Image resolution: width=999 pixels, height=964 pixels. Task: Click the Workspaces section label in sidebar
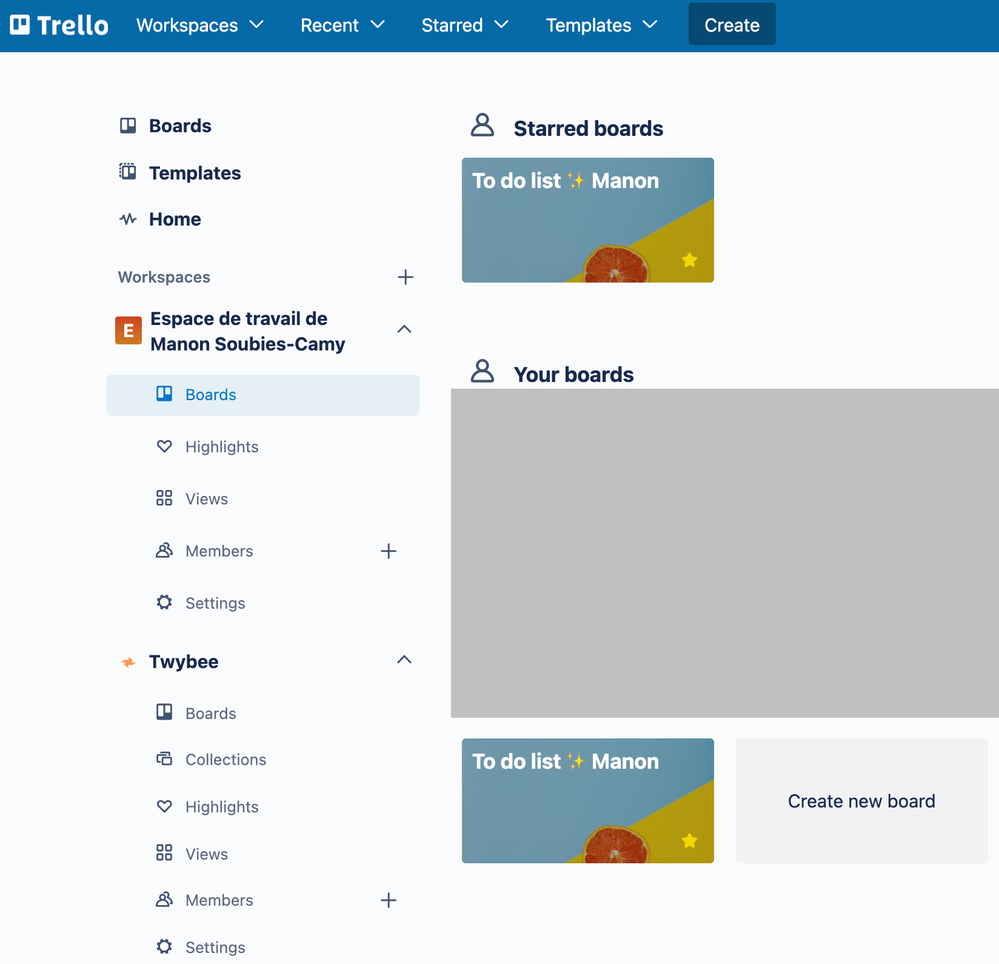click(164, 277)
